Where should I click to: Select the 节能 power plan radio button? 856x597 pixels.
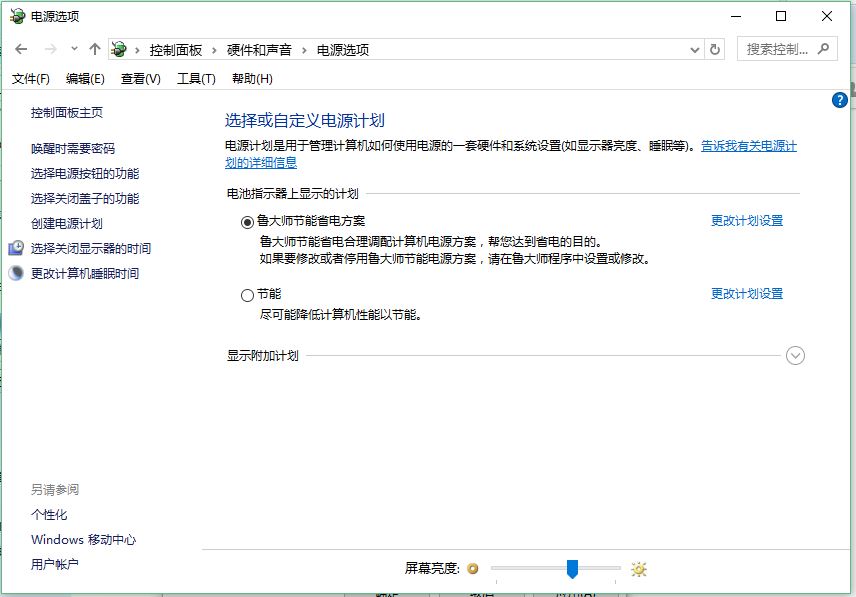coord(247,295)
